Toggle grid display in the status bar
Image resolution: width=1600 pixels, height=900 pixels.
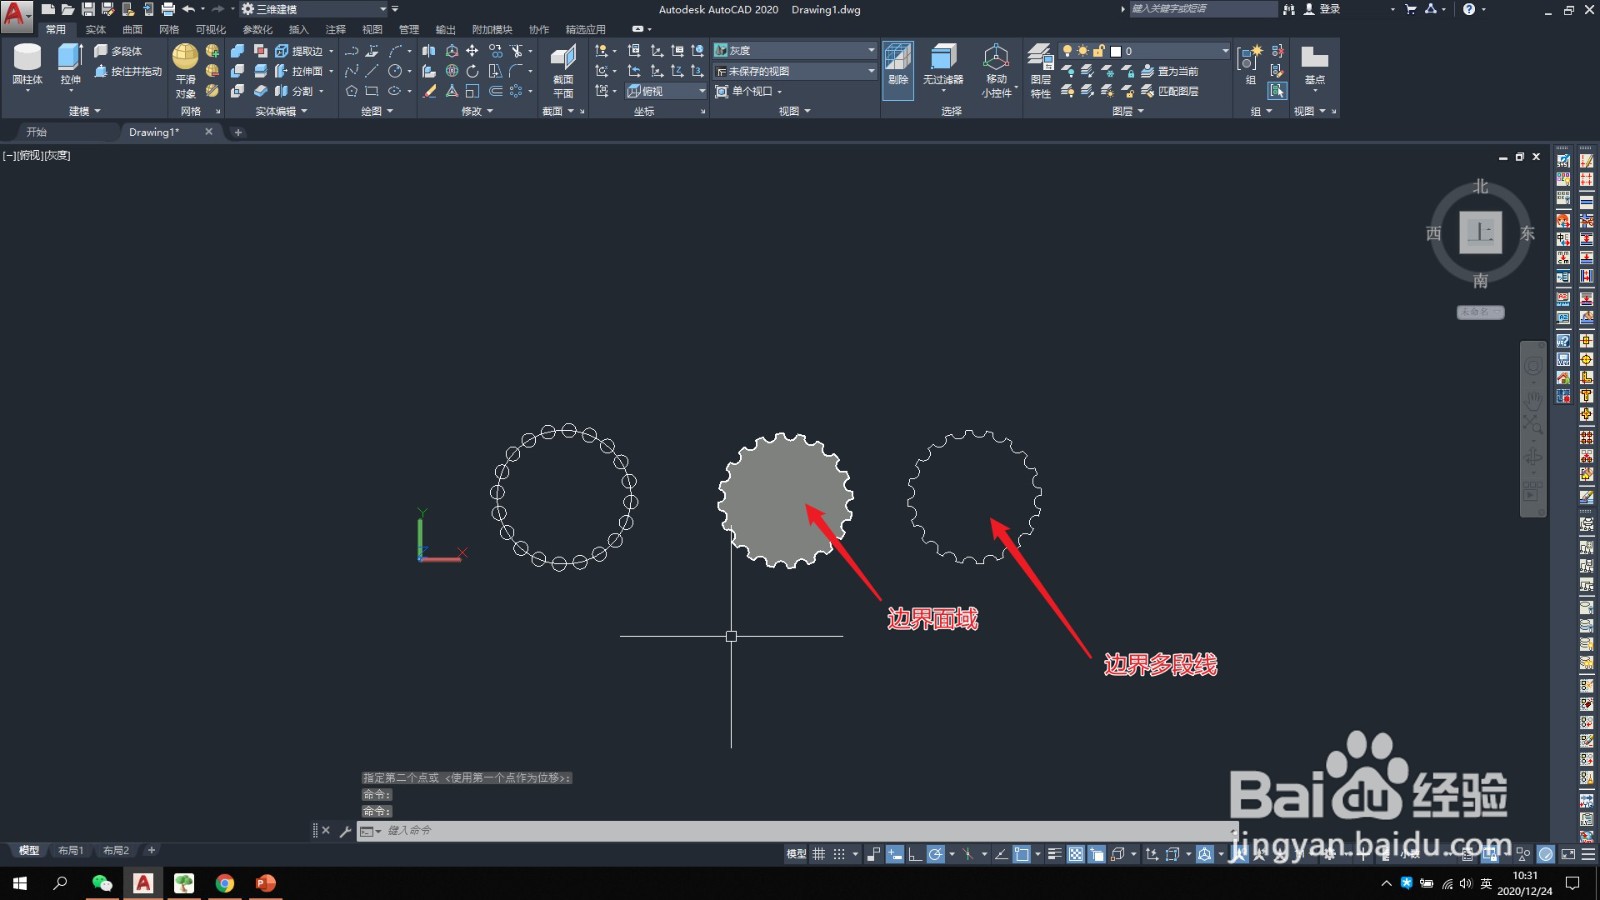(818, 854)
